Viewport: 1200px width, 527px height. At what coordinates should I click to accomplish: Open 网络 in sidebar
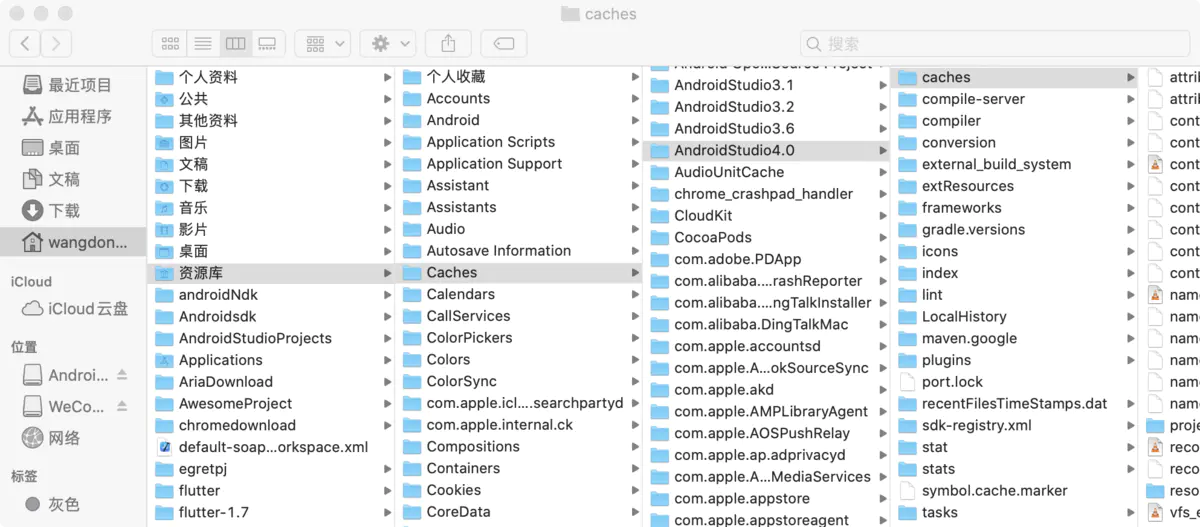pos(72,438)
